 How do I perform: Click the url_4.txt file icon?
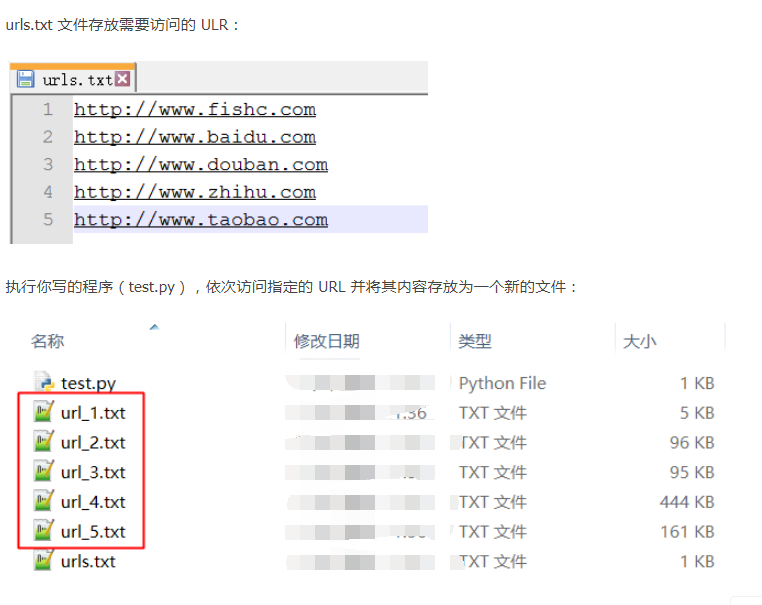(43, 502)
